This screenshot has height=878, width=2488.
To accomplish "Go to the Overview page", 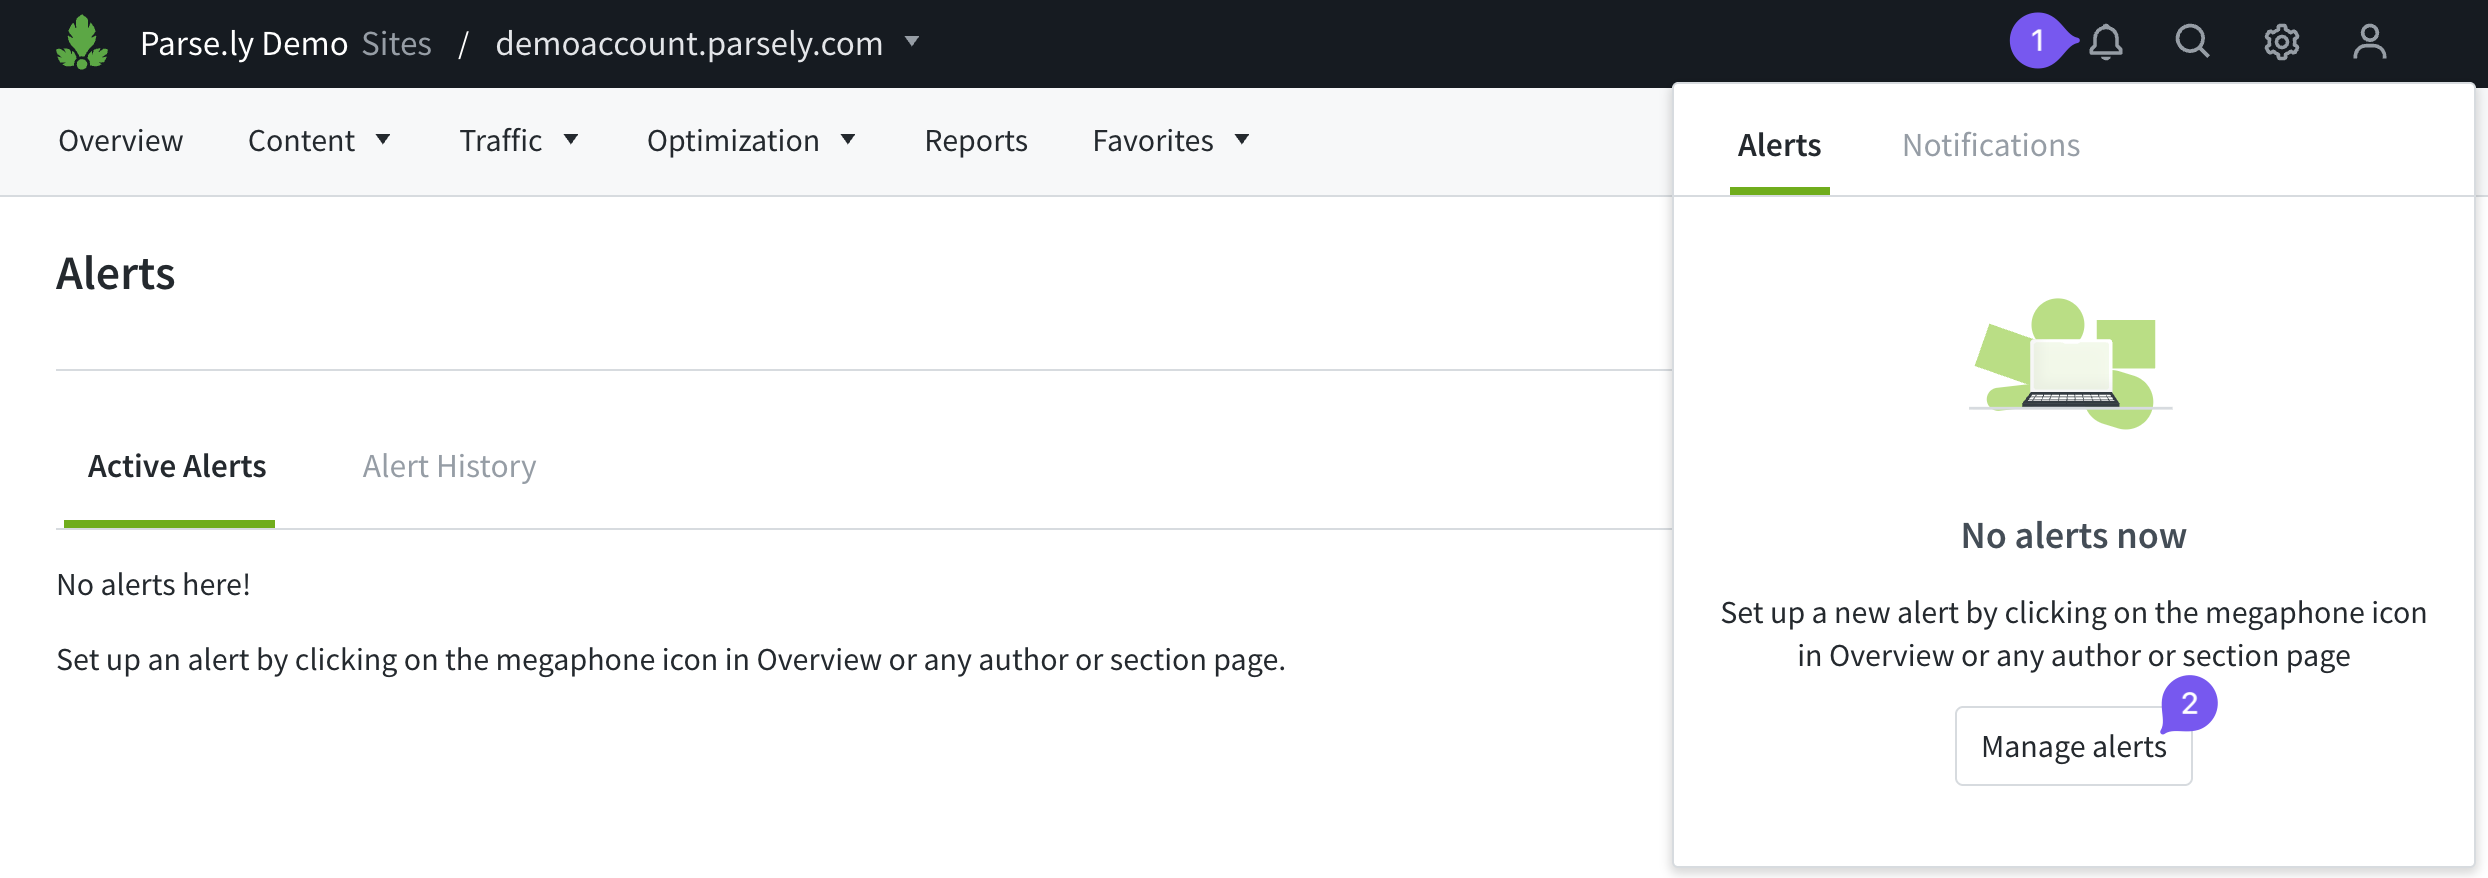I will [121, 141].
